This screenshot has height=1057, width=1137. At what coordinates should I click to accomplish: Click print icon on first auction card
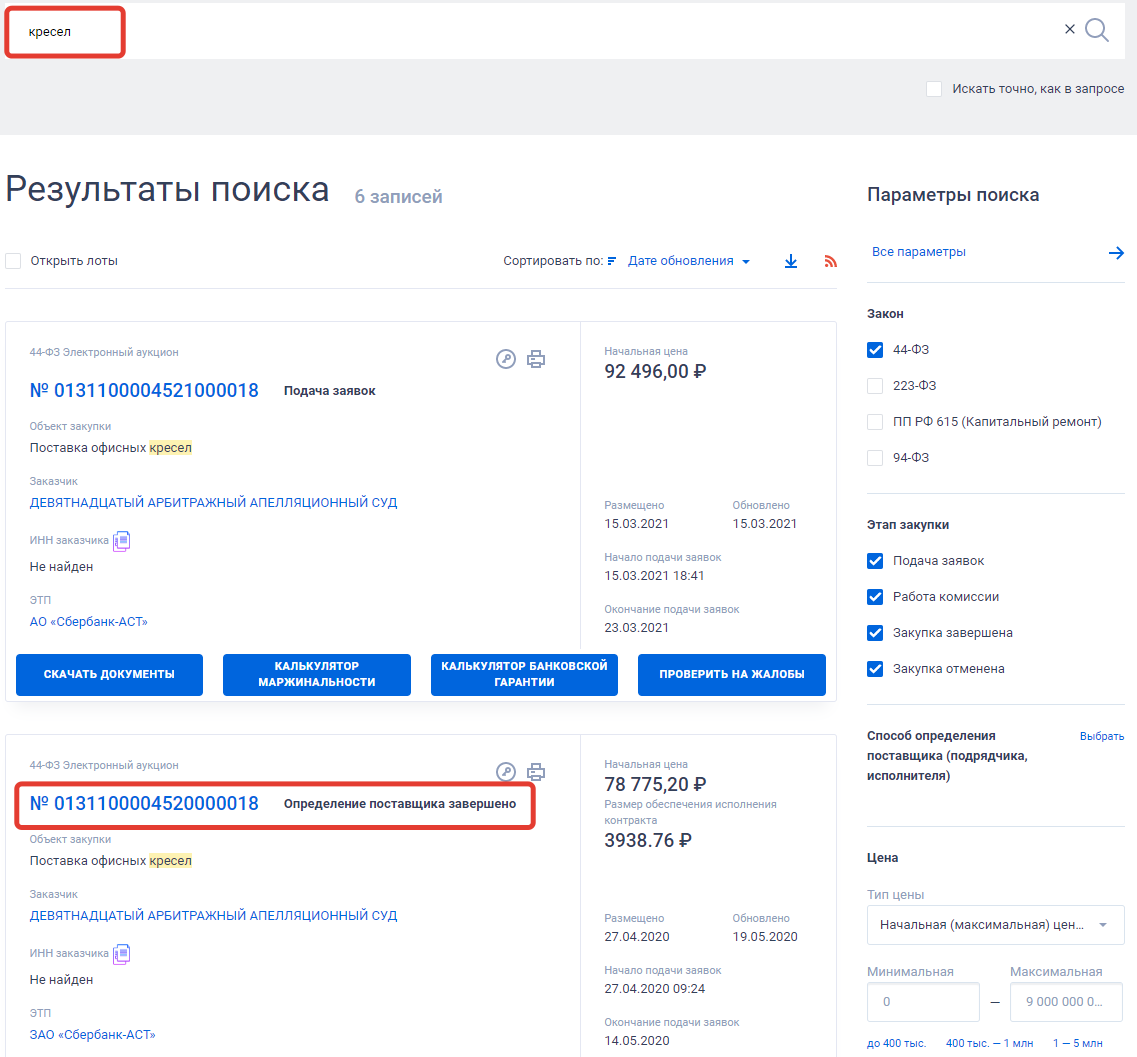tap(536, 359)
